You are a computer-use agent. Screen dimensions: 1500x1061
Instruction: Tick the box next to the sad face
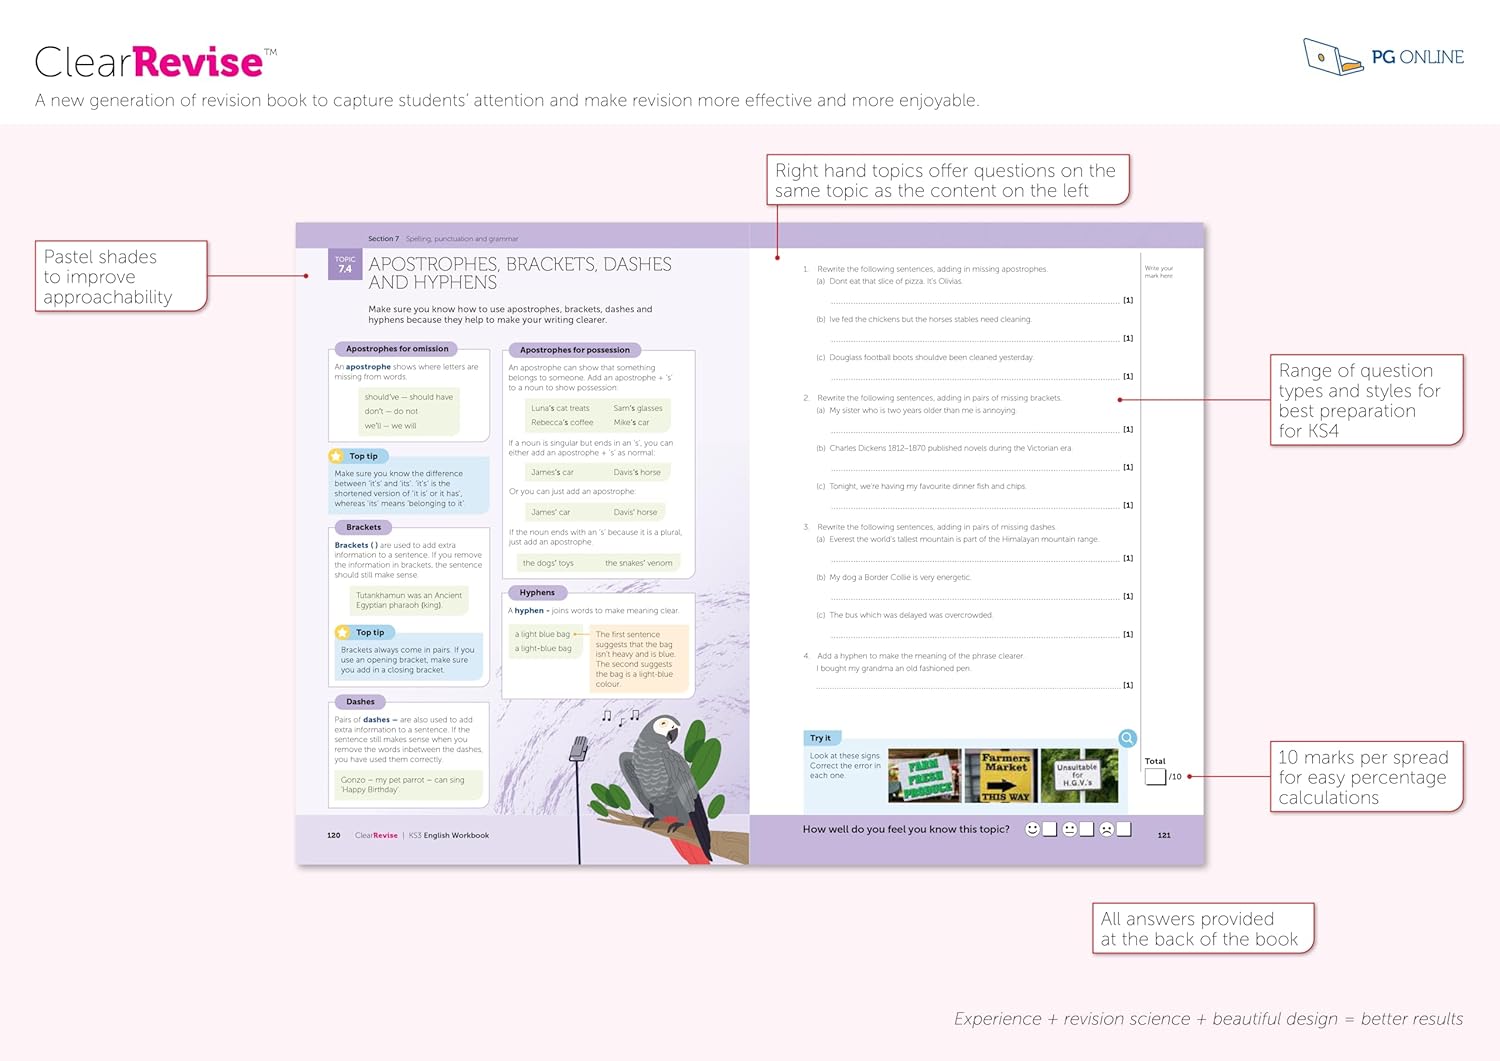pyautogui.click(x=1123, y=829)
